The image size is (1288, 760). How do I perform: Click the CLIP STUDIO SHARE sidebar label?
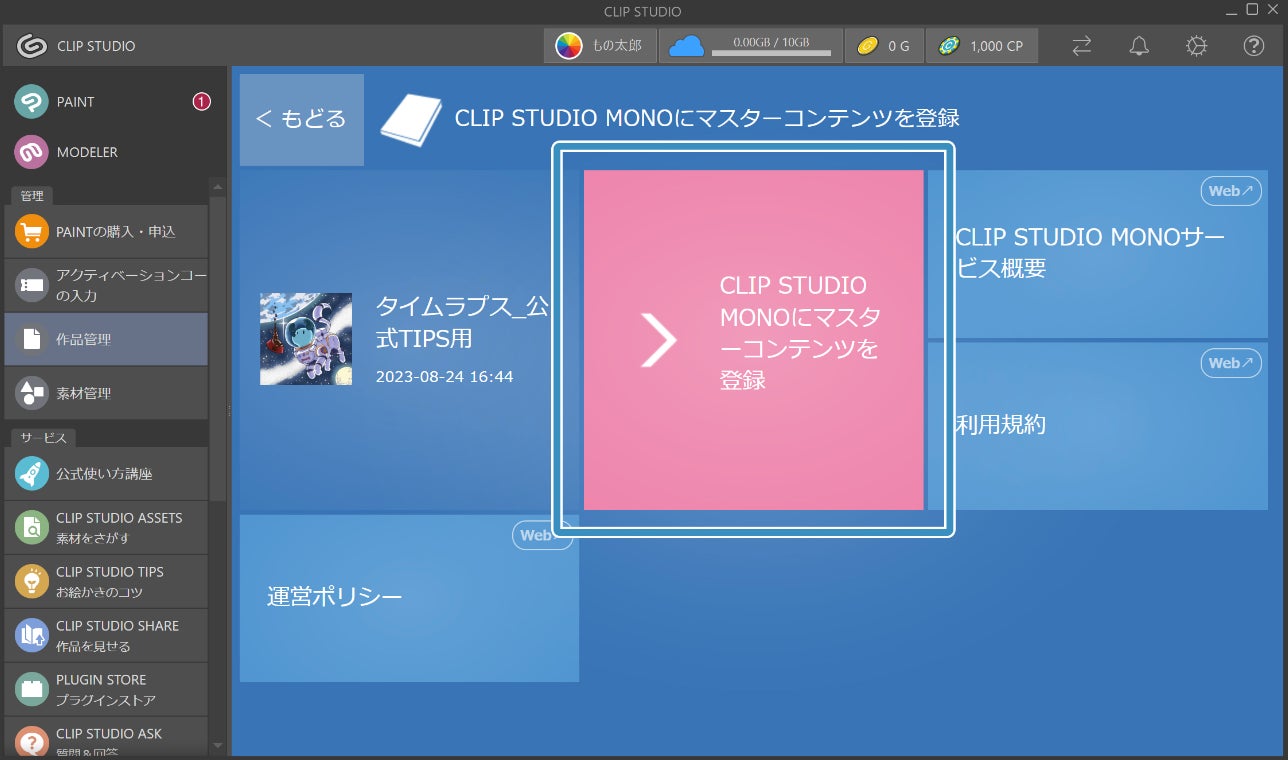click(118, 626)
